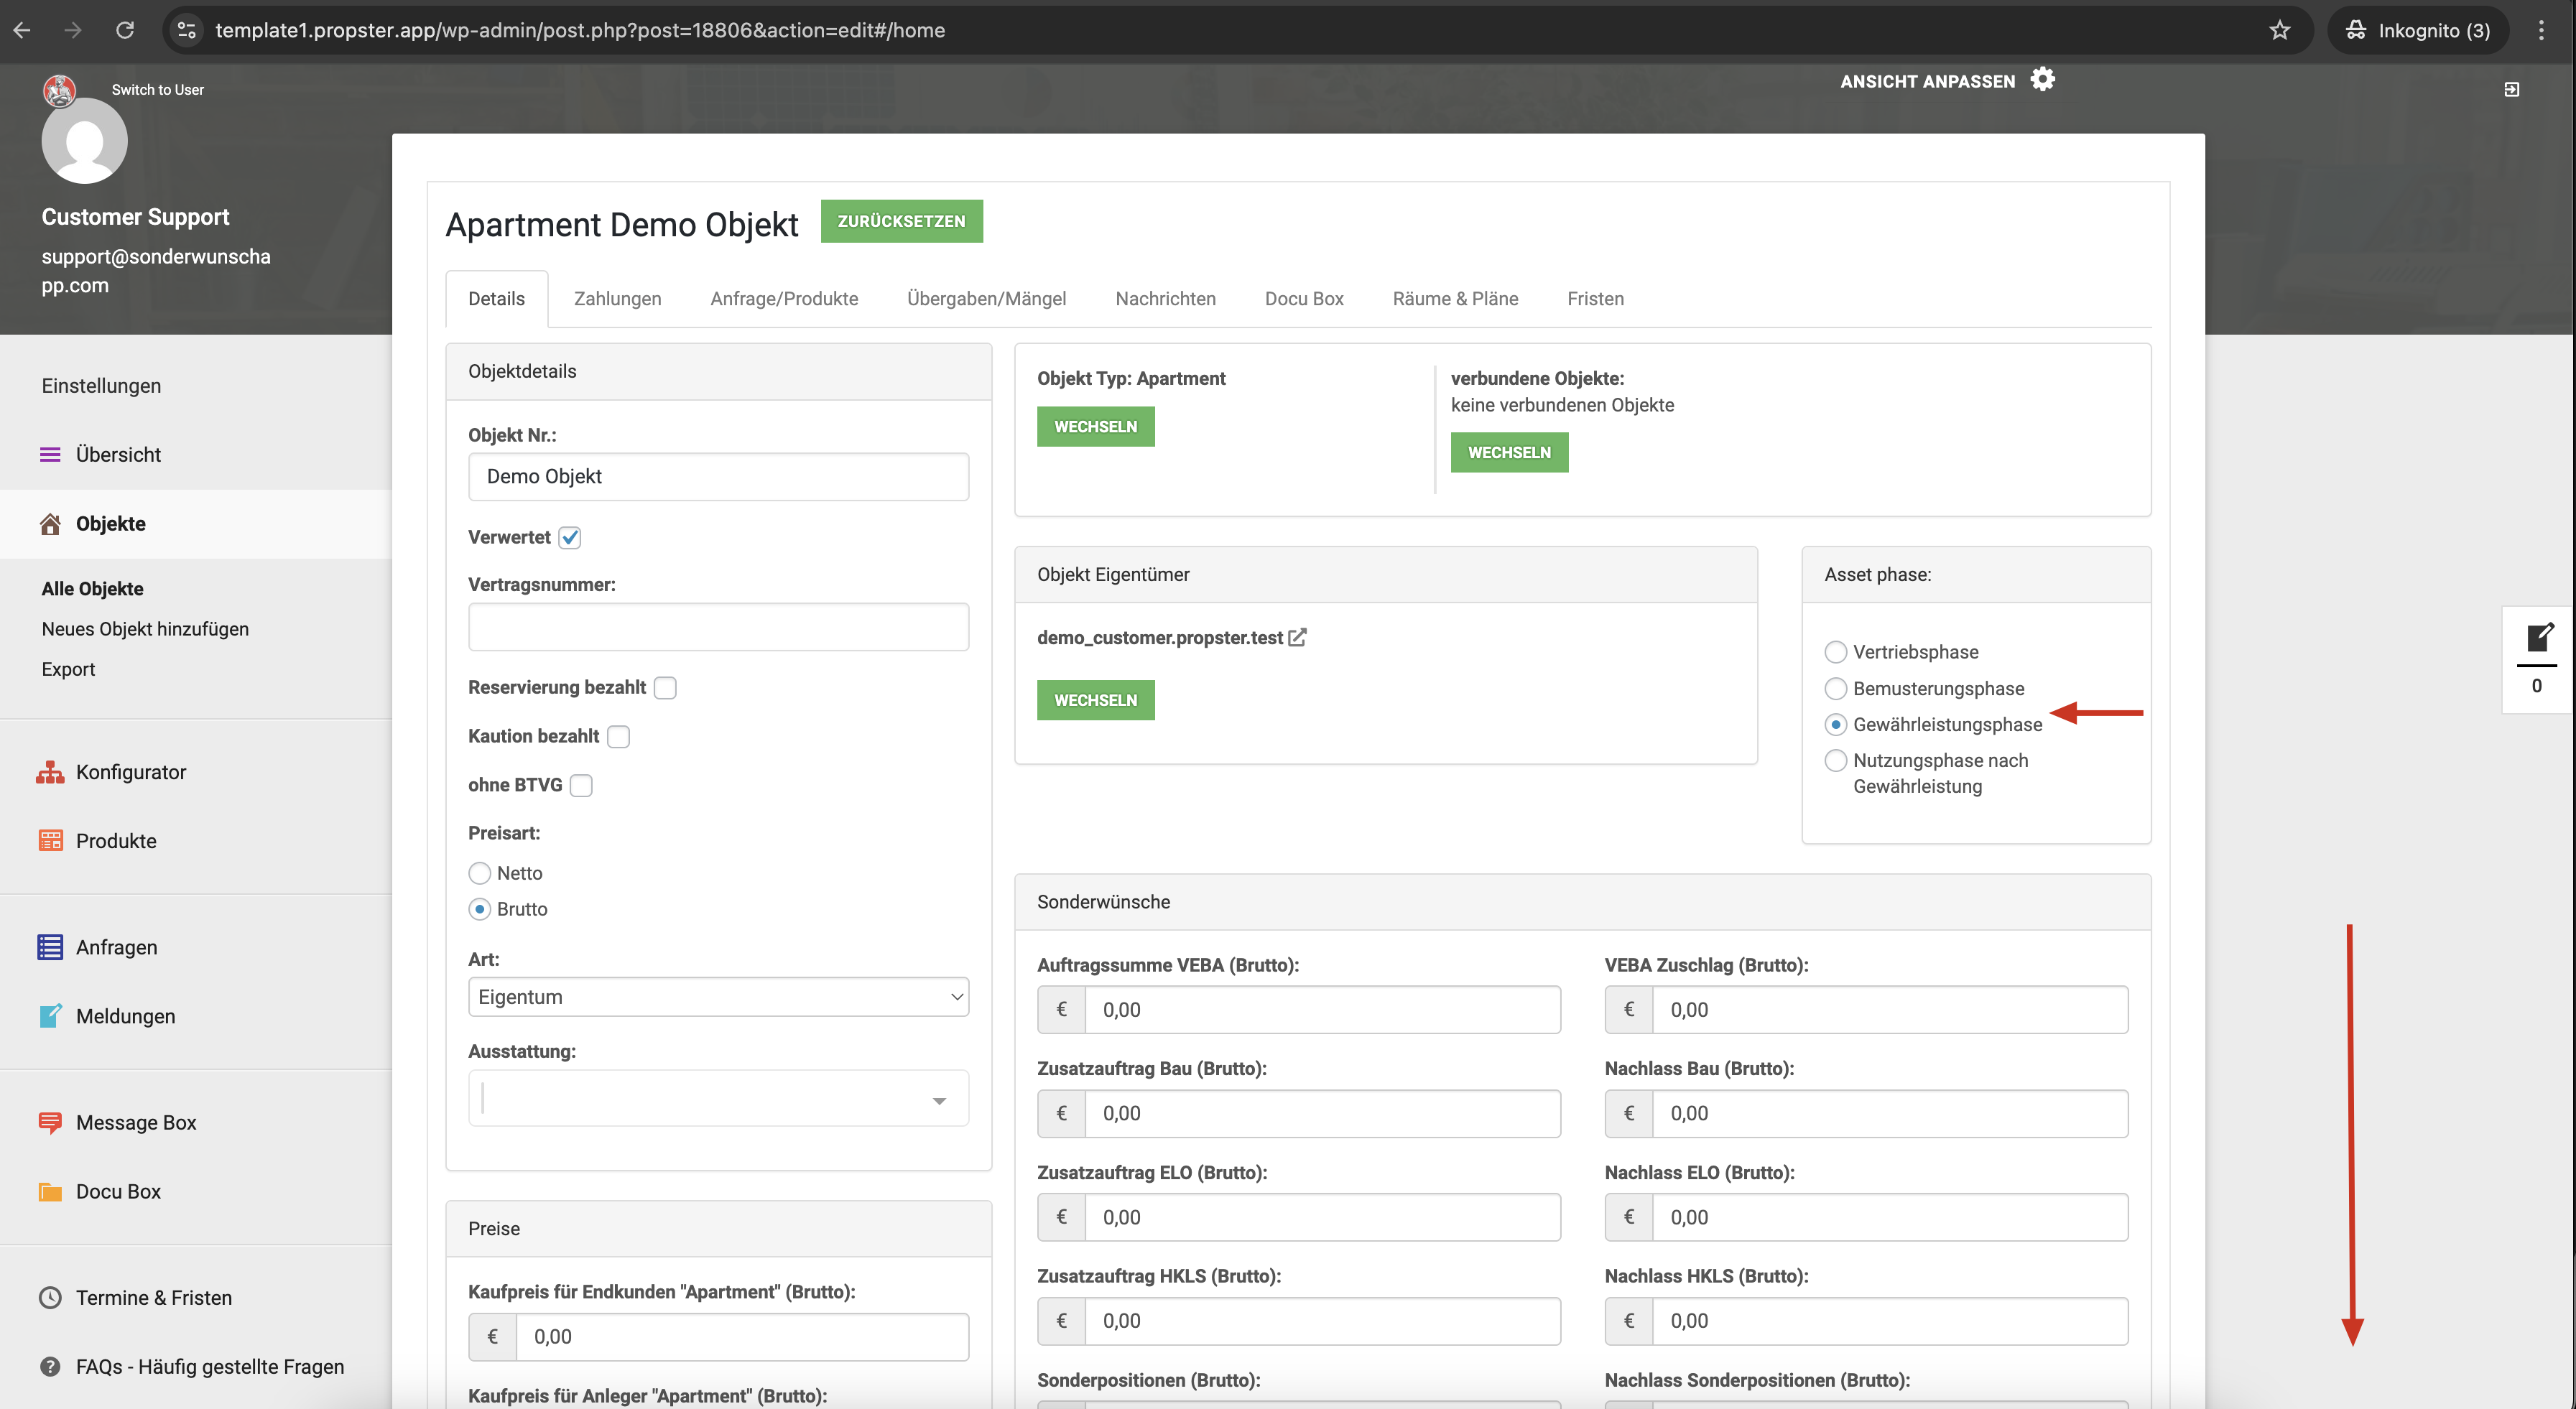Click the notes edit icon on right edge
Image resolution: width=2576 pixels, height=1409 pixels.
pyautogui.click(x=2539, y=637)
